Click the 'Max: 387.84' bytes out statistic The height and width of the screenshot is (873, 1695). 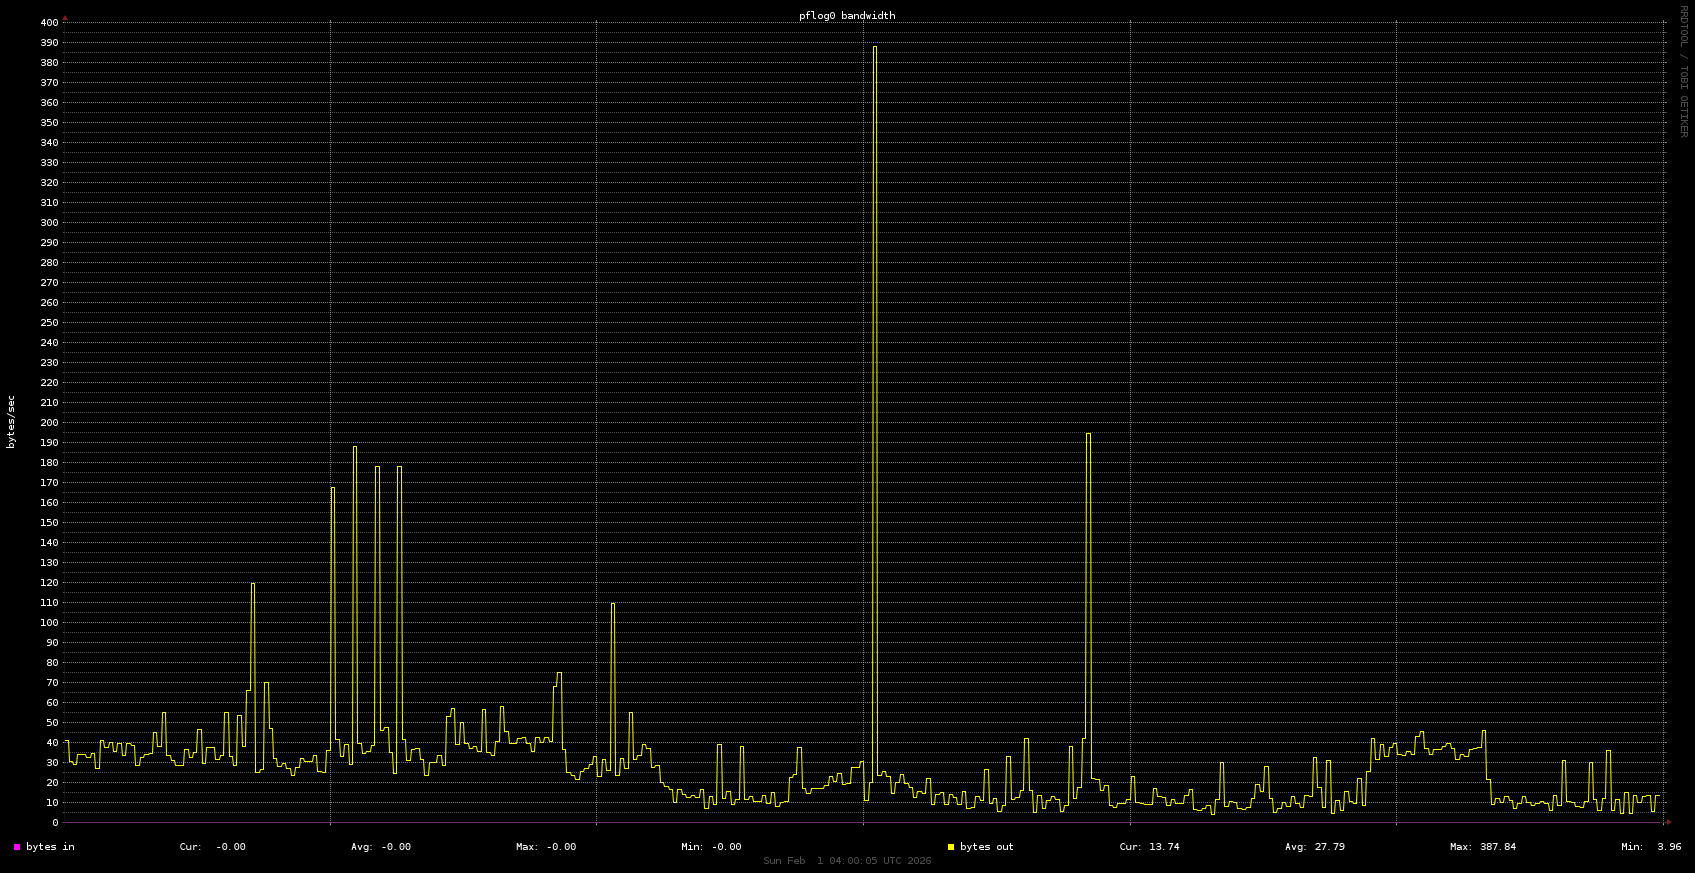pos(1483,847)
